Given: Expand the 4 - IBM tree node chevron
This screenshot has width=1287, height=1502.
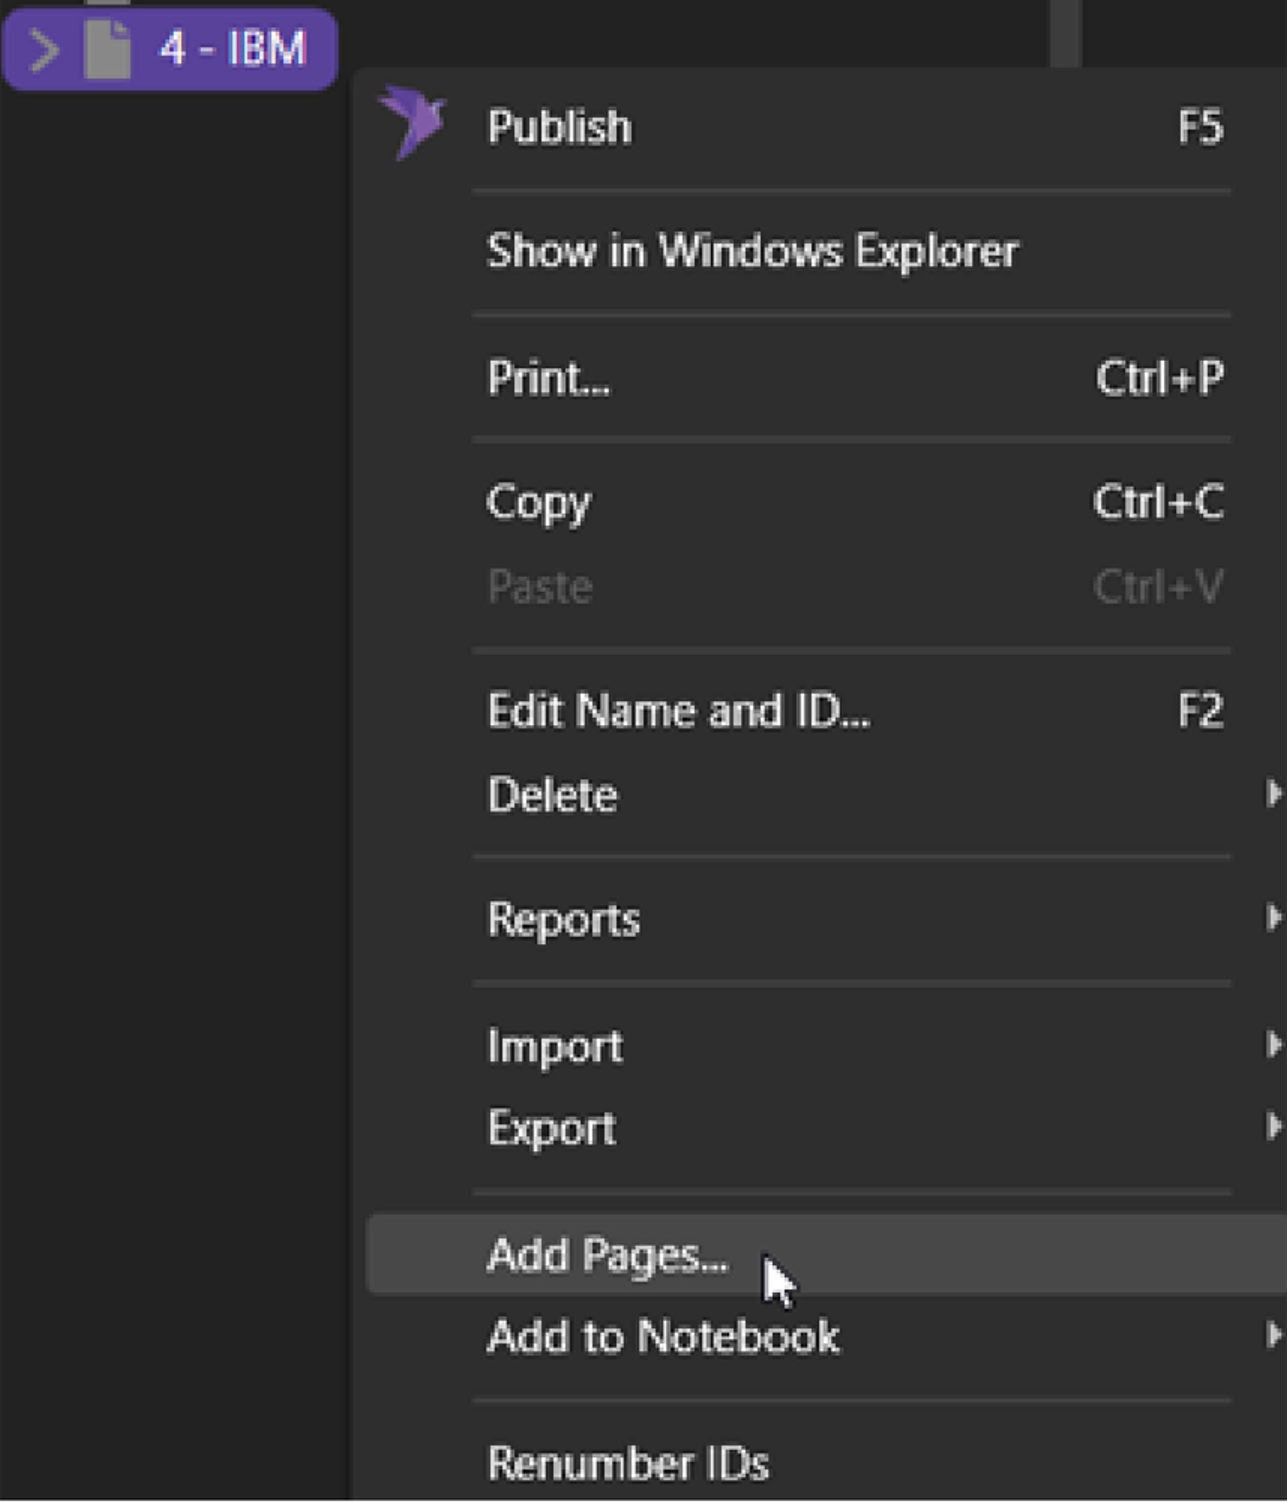Looking at the screenshot, I should 43,50.
